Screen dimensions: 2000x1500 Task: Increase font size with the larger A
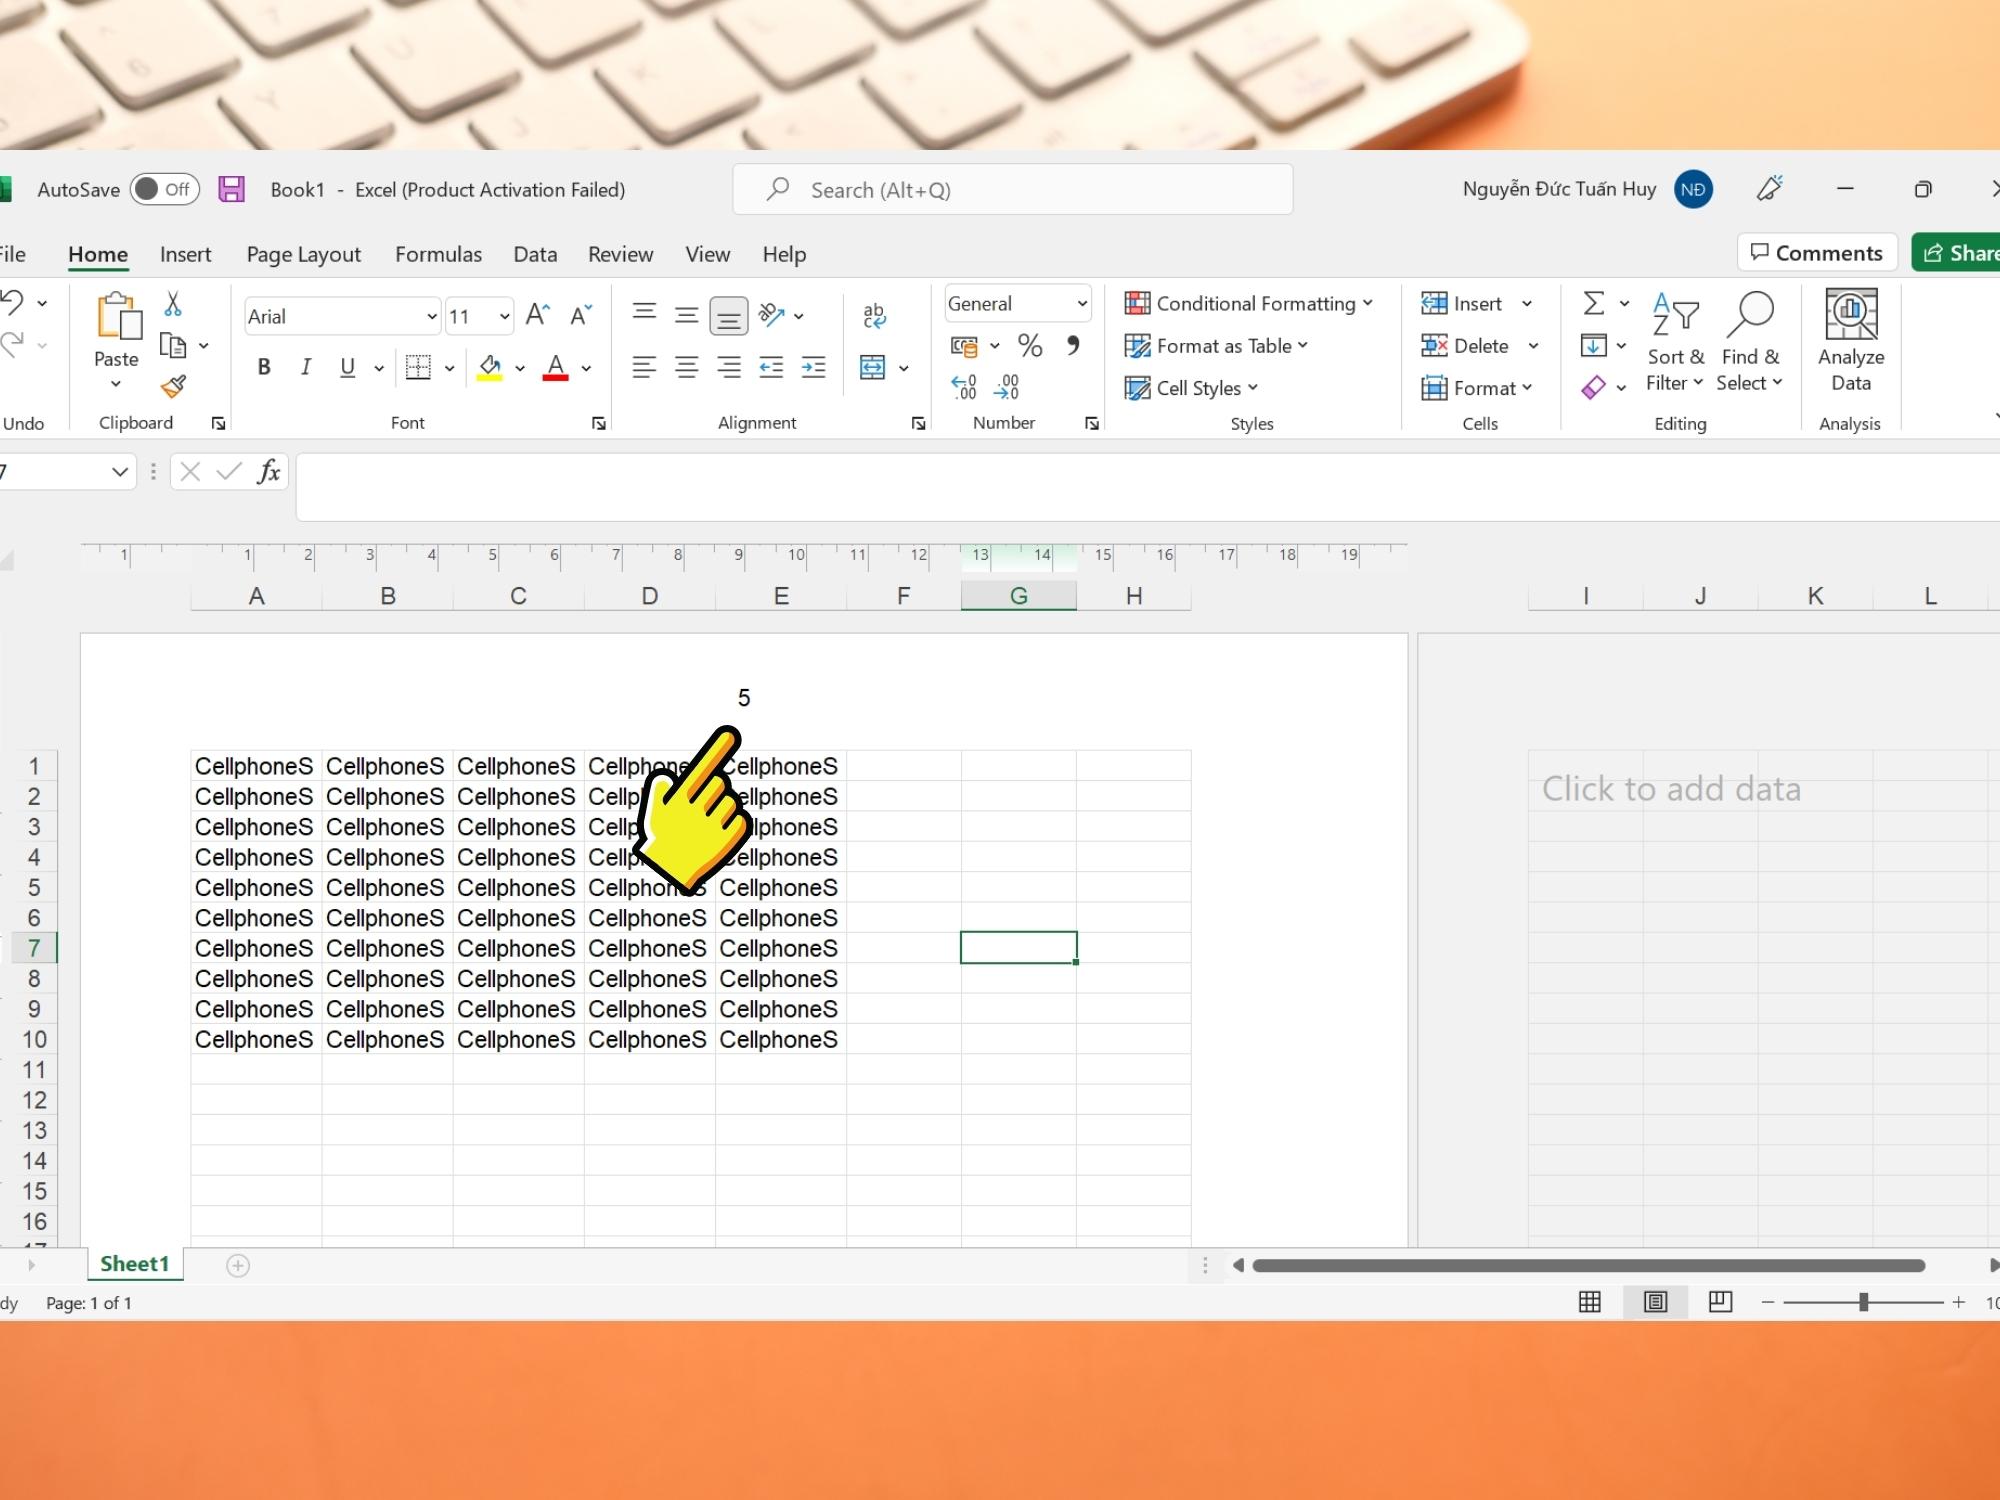pos(537,316)
